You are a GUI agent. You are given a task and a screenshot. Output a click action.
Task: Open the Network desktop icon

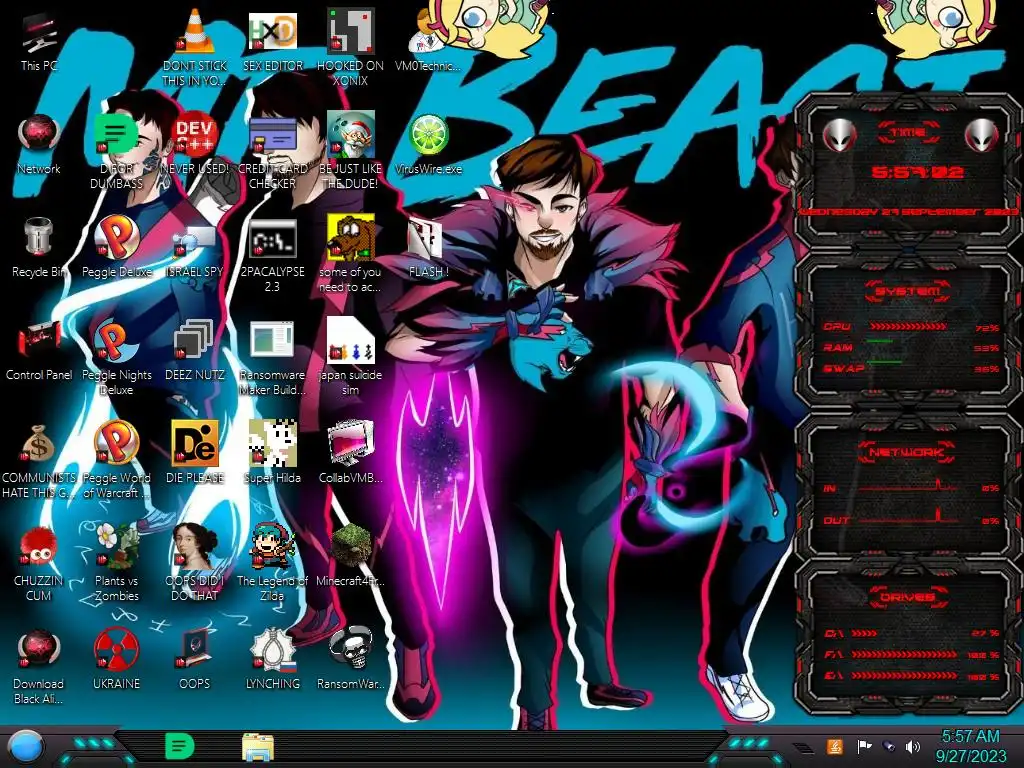[39, 145]
